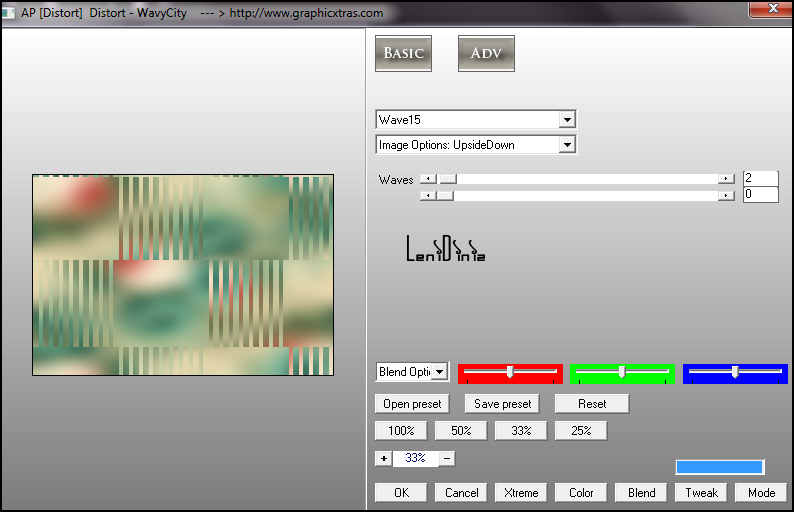
Task: Click the Reset button
Action: 592,404
